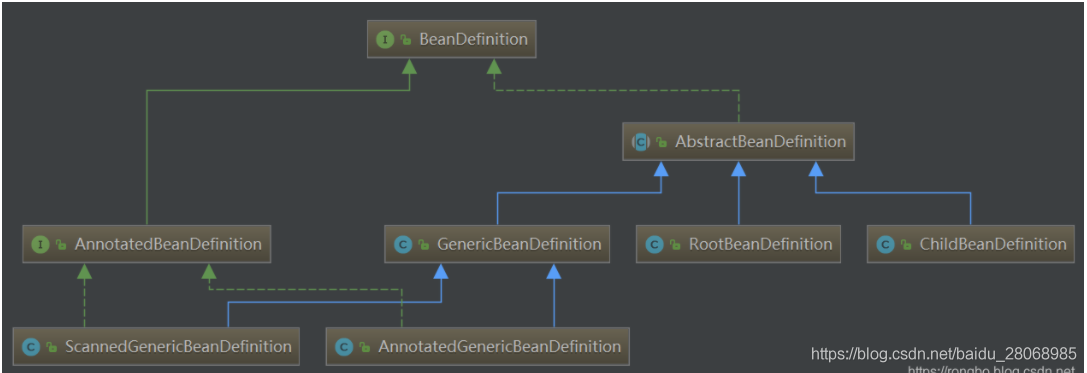Click the interface icon on BeanDefinition
The width and height of the screenshot is (1087, 373).
tap(385, 40)
